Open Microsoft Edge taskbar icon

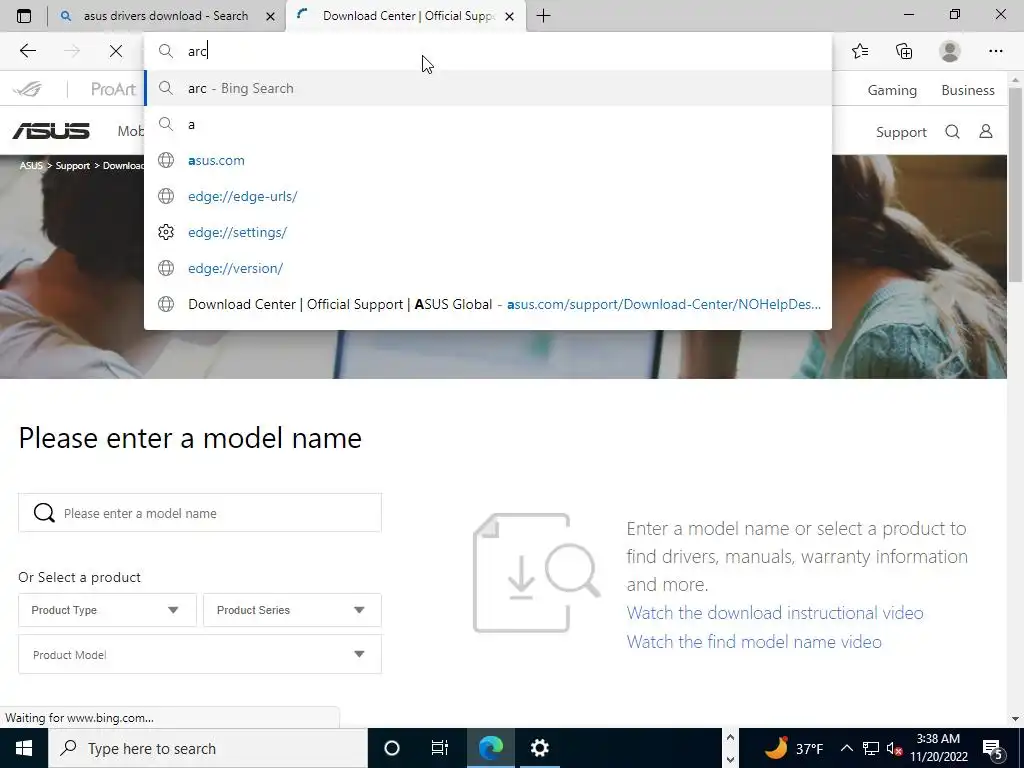(490, 748)
